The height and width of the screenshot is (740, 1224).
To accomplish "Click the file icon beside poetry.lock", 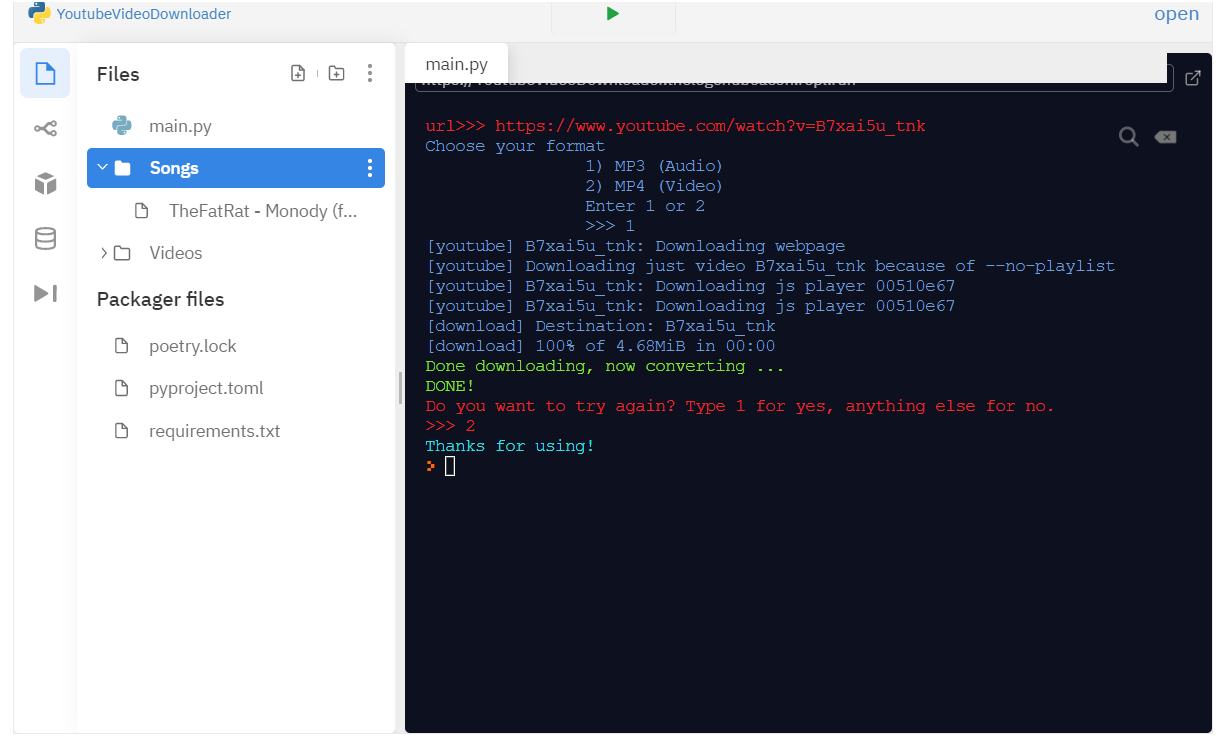I will coord(122,346).
